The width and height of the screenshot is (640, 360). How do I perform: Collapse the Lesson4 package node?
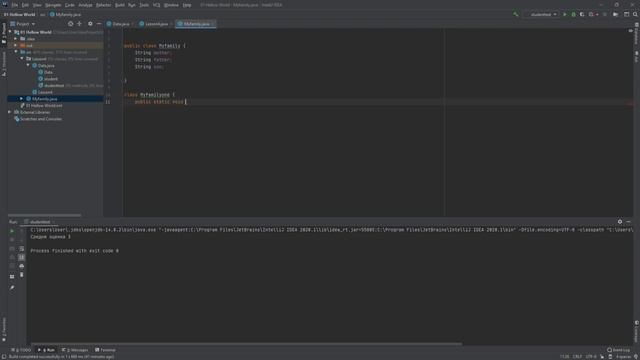22,59
